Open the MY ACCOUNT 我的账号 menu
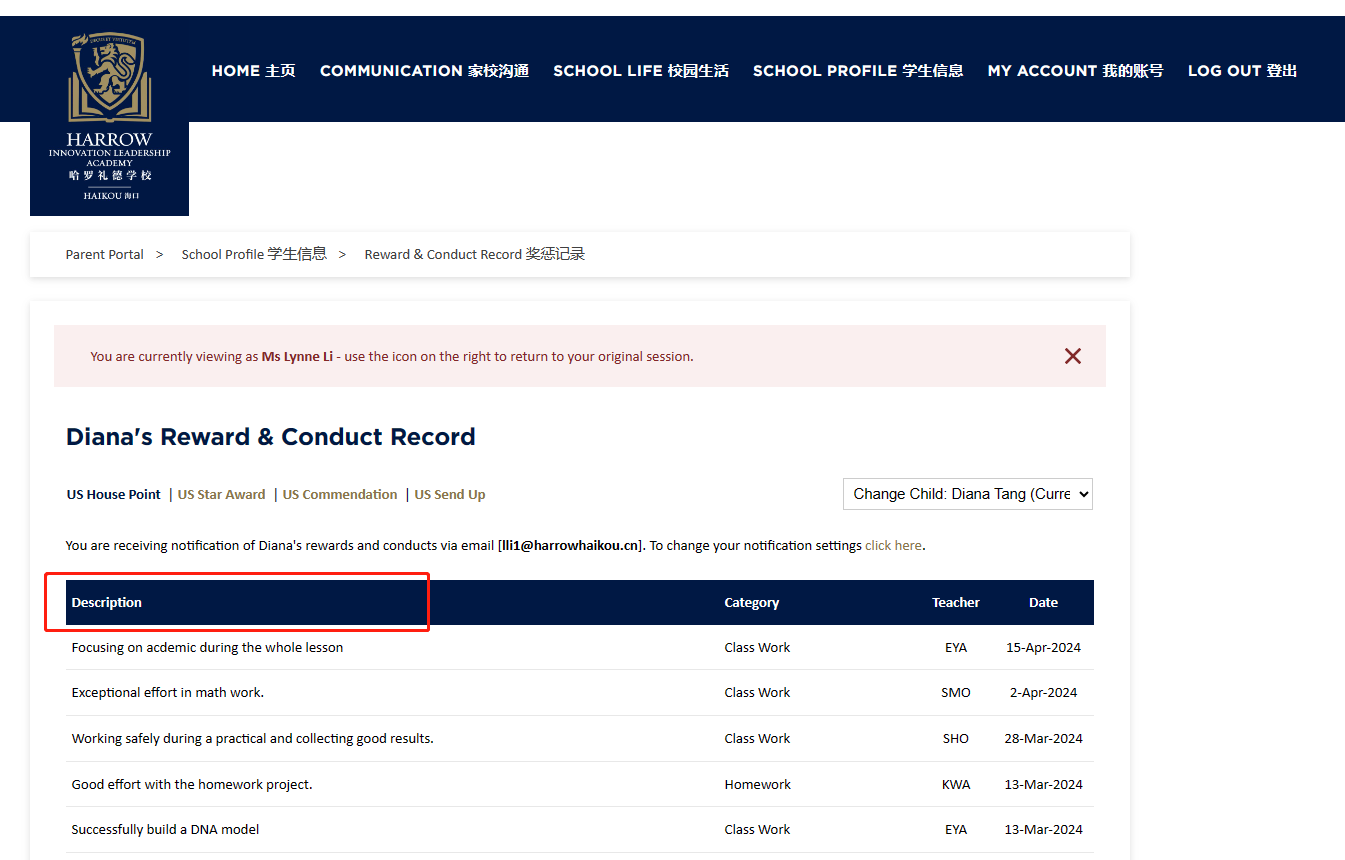The width and height of the screenshot is (1345, 860). point(1075,71)
